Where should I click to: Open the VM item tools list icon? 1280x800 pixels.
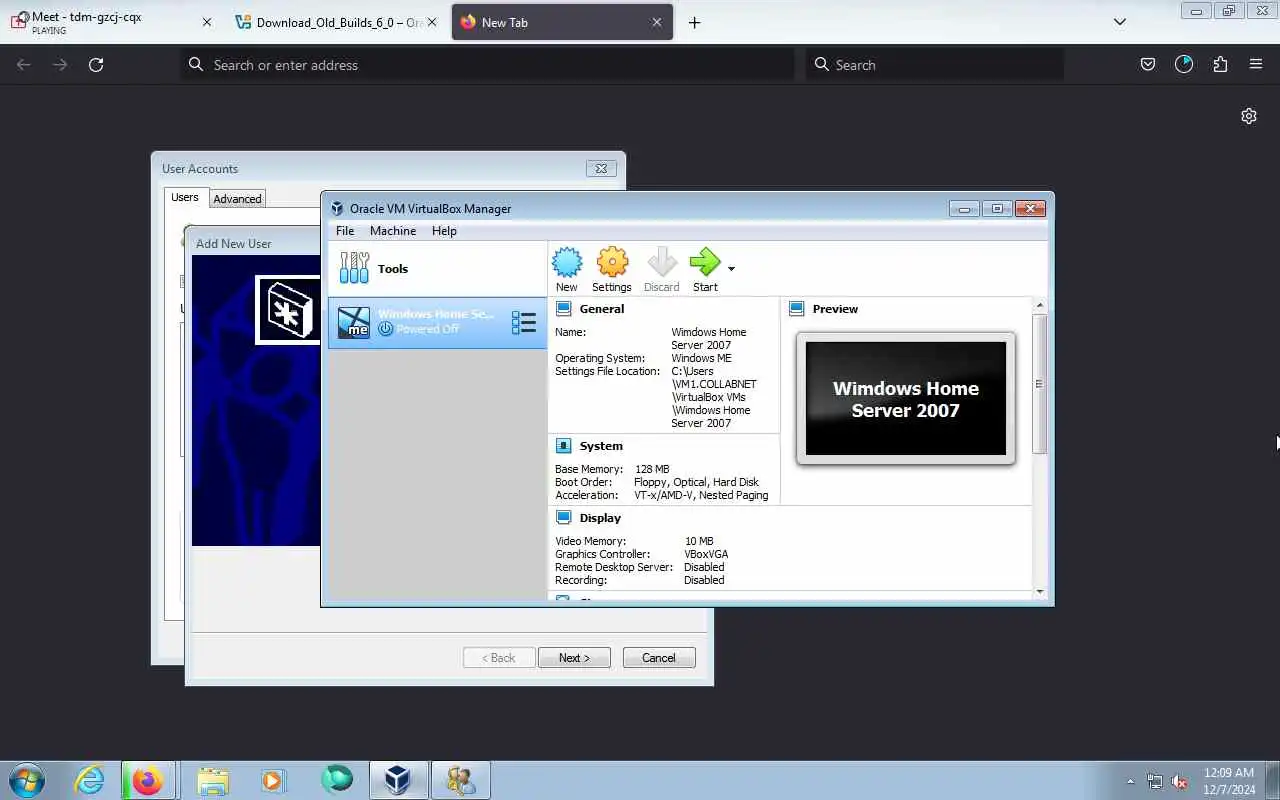[524, 322]
